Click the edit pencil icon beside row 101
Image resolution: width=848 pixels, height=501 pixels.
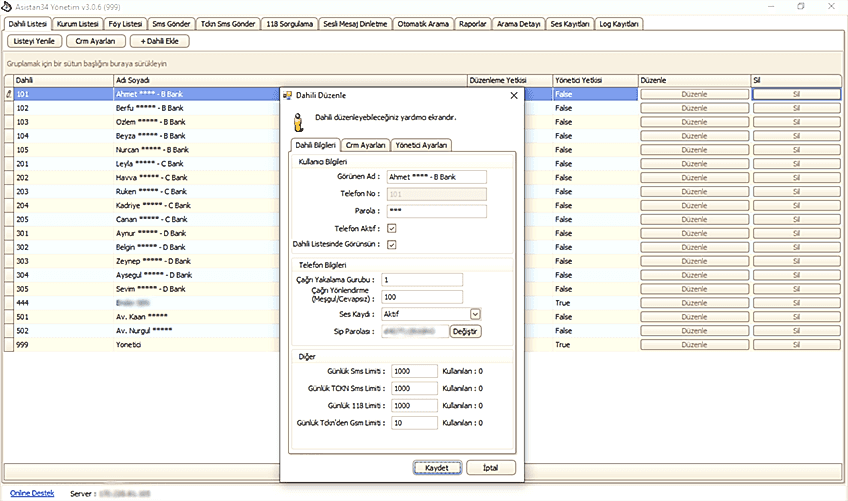click(9, 94)
